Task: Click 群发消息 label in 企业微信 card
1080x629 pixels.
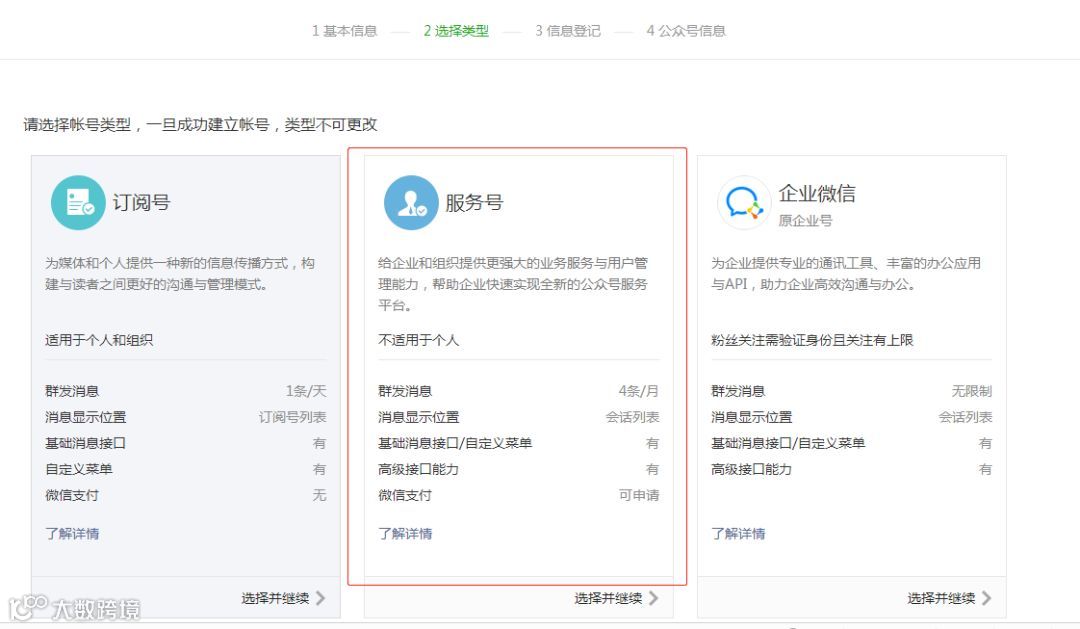Action: pyautogui.click(x=738, y=391)
